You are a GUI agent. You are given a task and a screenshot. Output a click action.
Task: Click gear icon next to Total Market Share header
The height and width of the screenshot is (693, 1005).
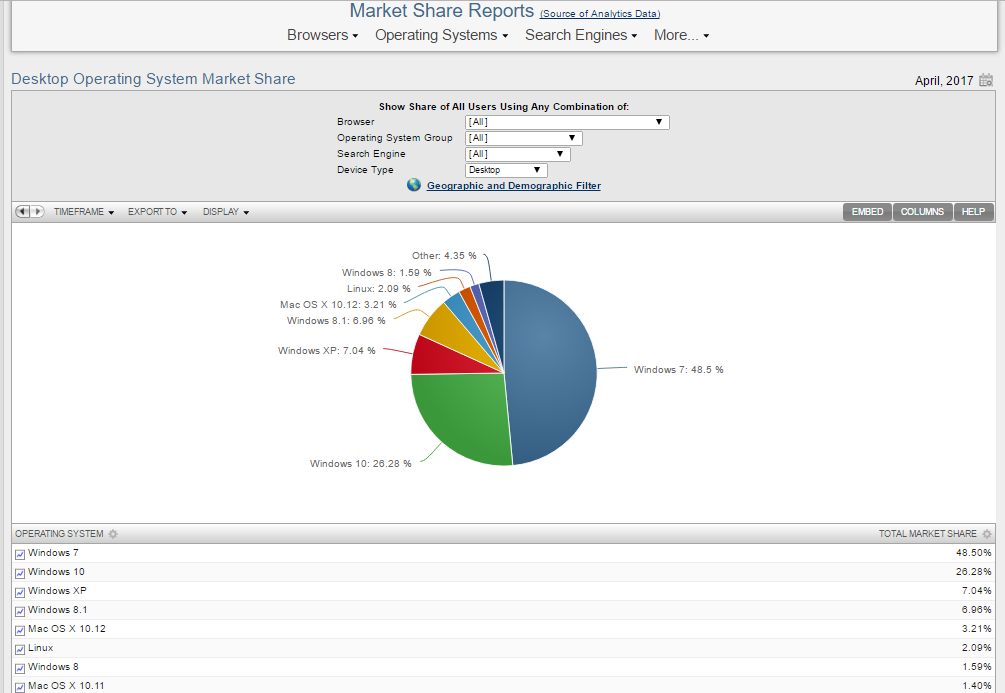click(x=987, y=534)
